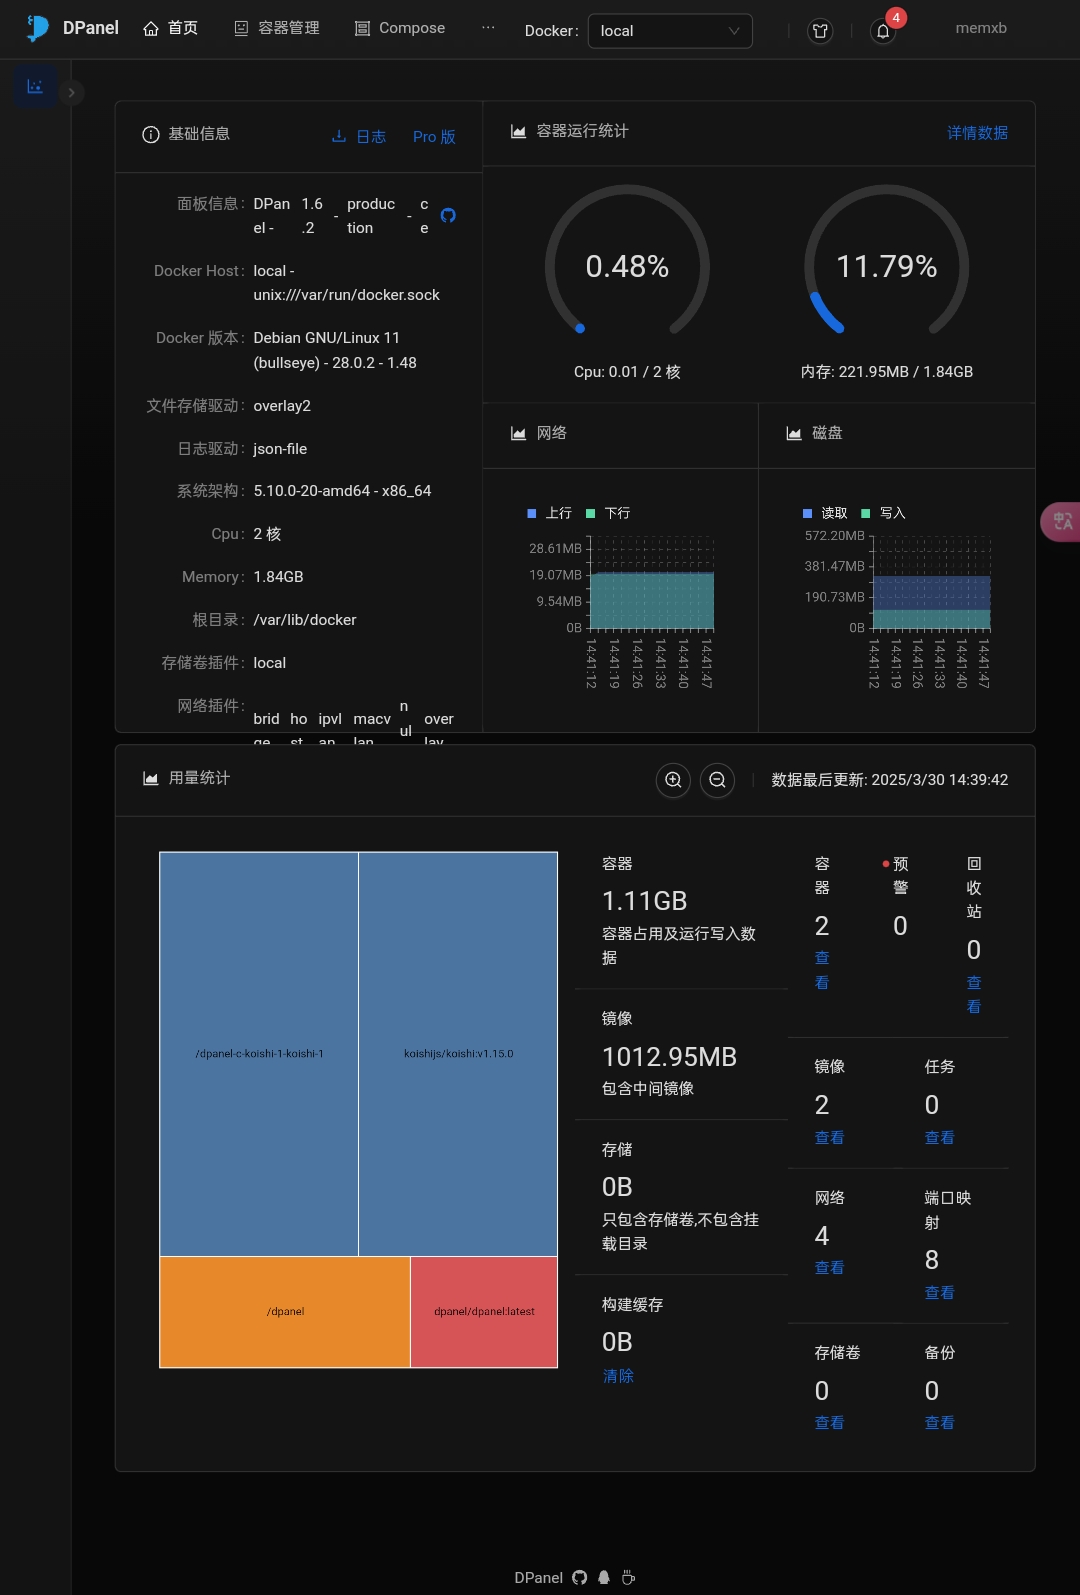The width and height of the screenshot is (1080, 1595).
Task: Open the 详情数据 link
Action: pos(977,133)
